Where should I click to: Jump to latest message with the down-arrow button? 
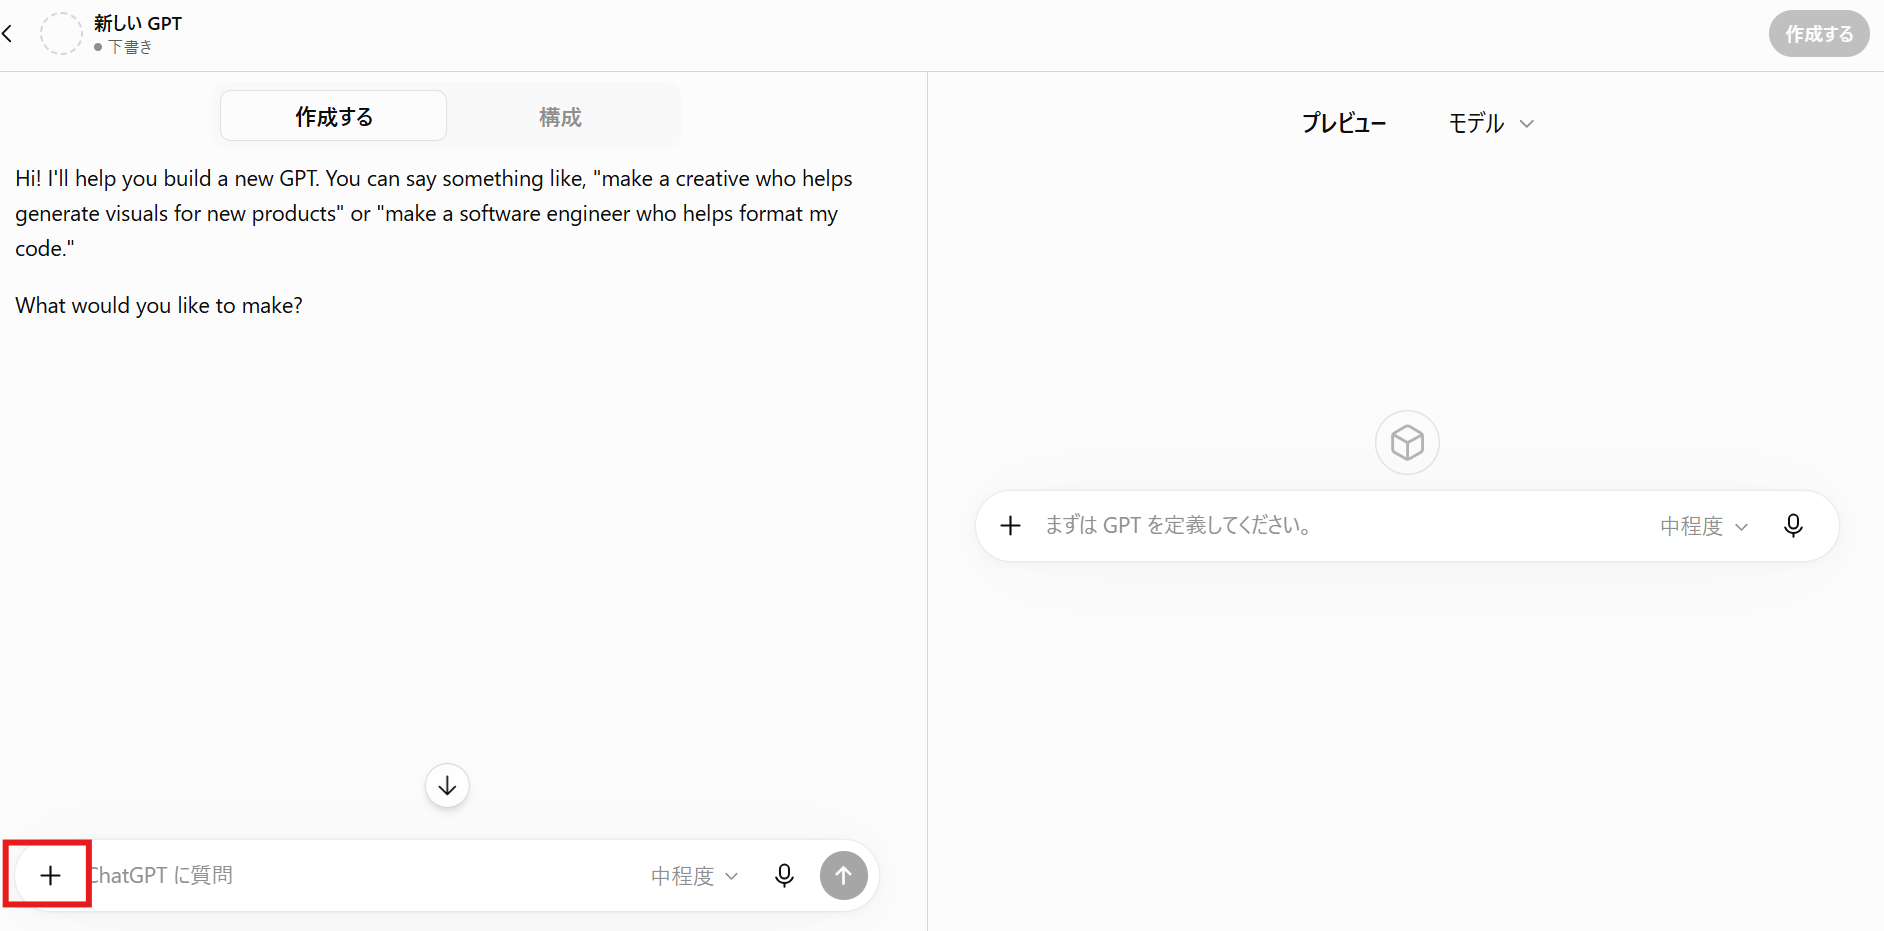point(447,786)
